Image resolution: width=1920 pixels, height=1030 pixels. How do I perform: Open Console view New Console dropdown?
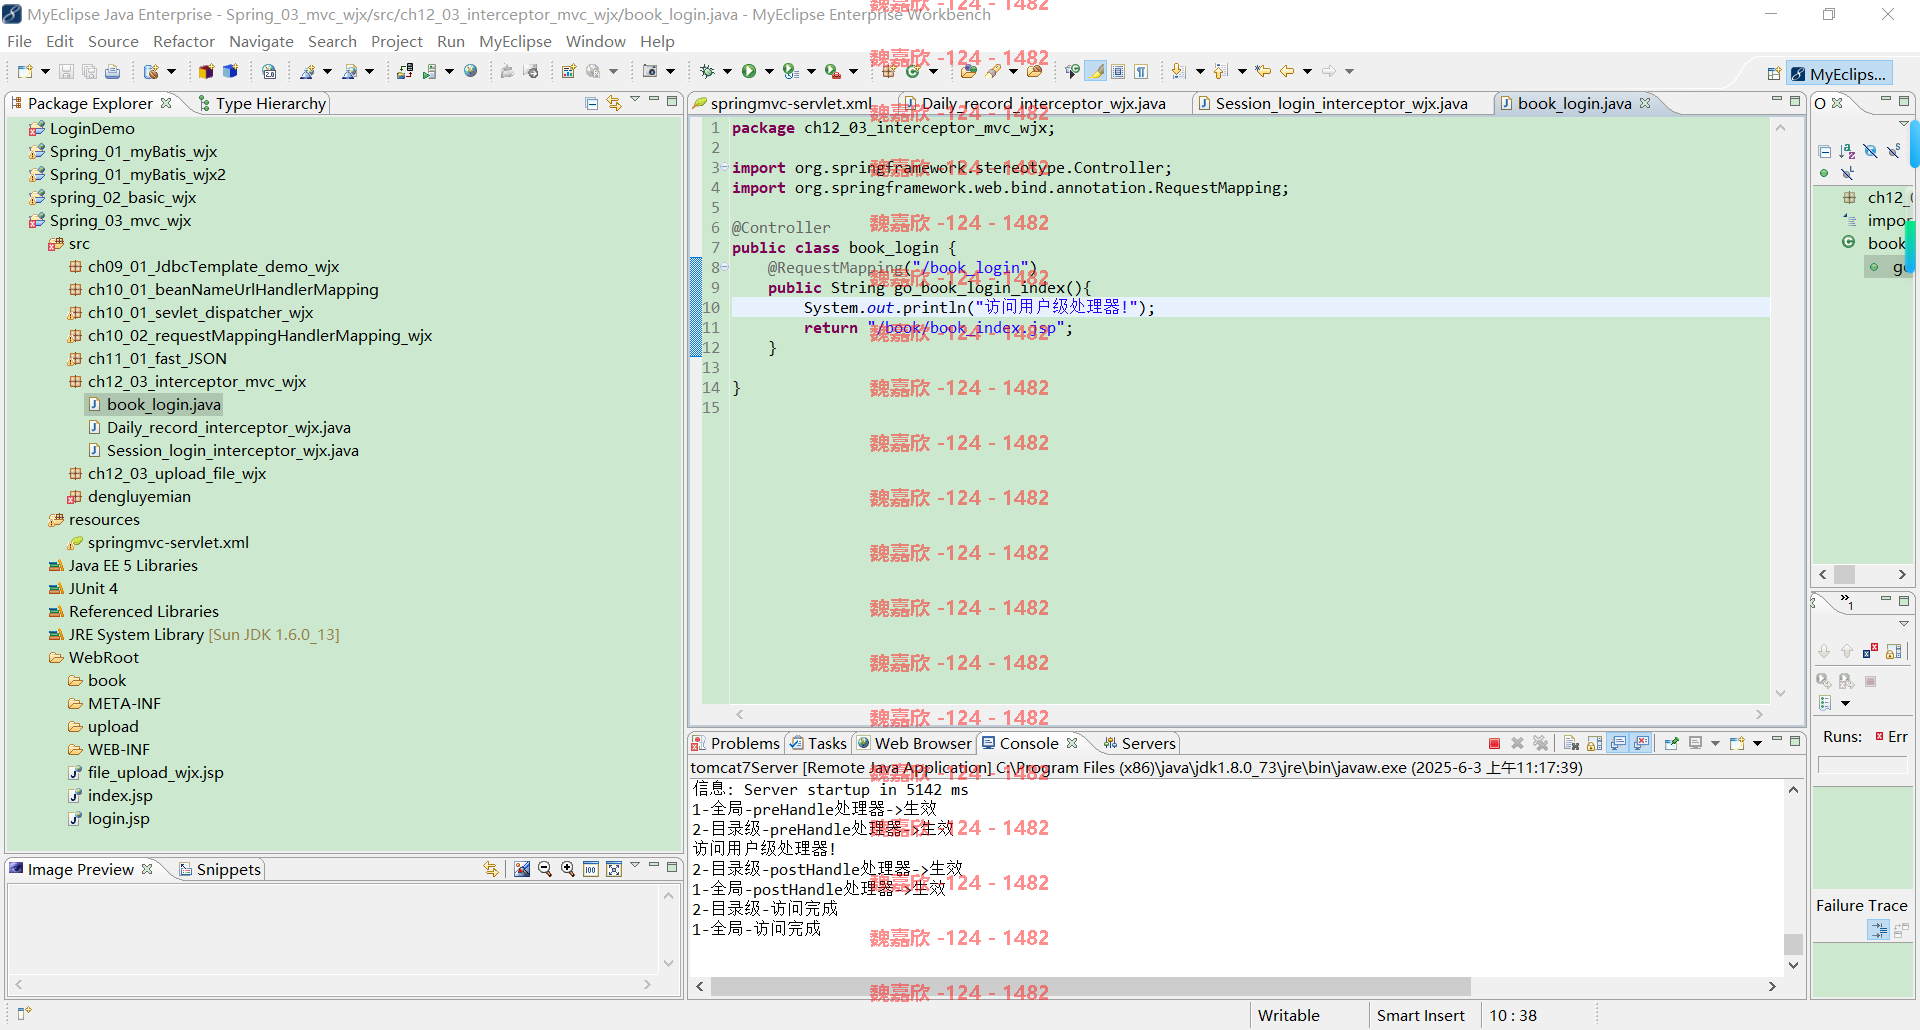tap(1757, 743)
